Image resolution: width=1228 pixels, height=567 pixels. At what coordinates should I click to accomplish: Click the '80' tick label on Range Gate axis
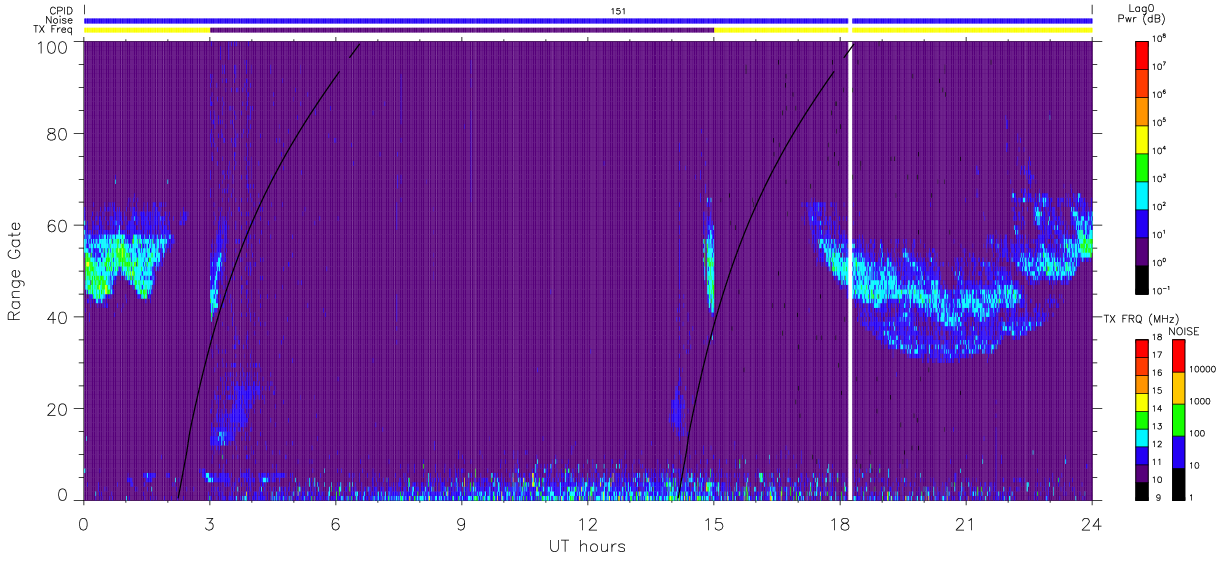(x=59, y=133)
